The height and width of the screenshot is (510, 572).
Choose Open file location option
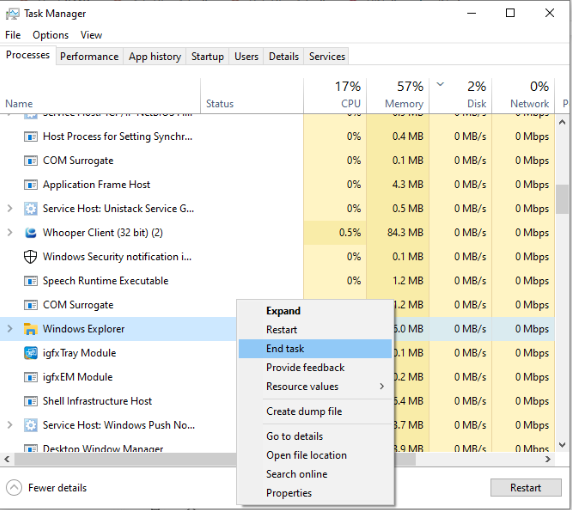(x=315, y=455)
